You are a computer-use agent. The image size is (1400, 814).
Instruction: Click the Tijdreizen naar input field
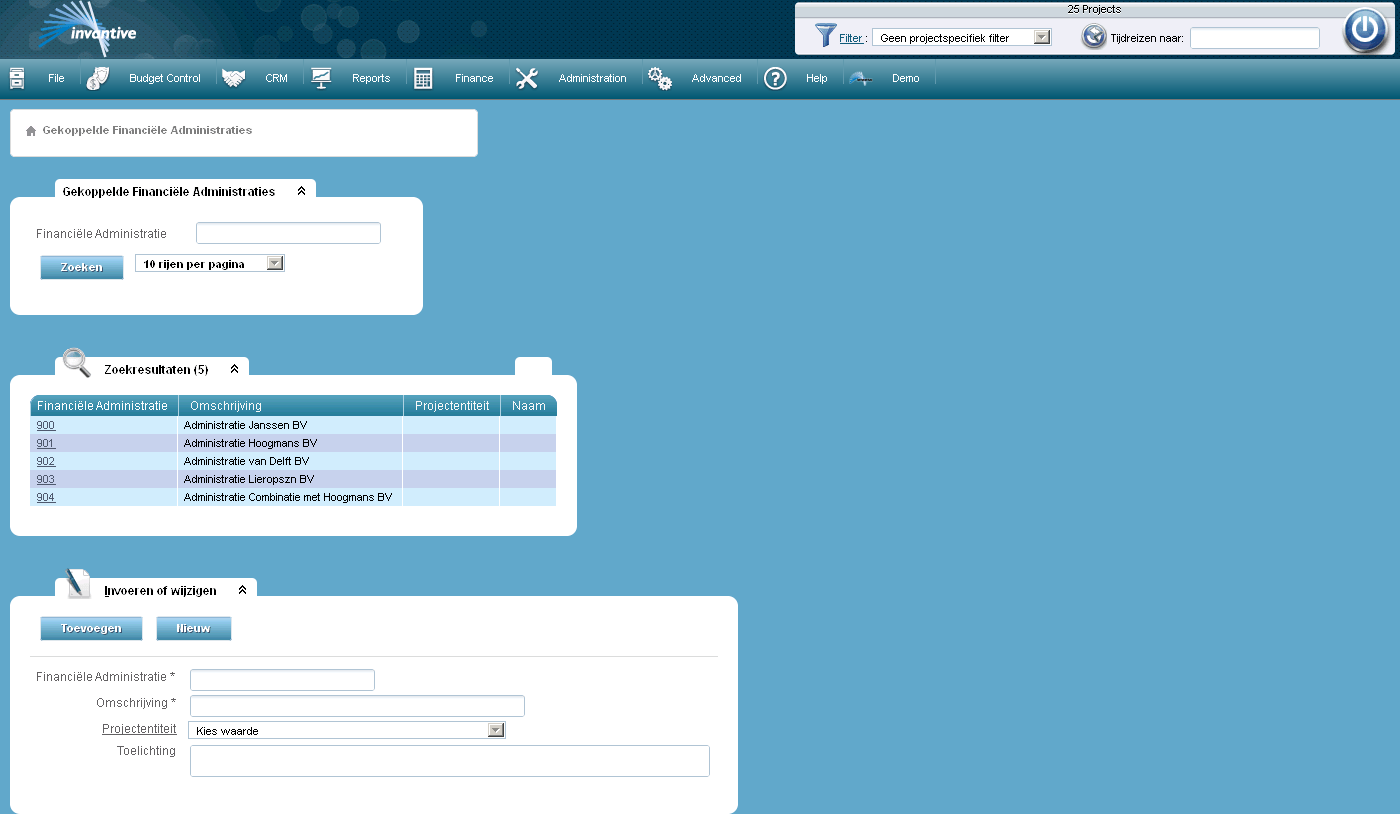pyautogui.click(x=1255, y=38)
